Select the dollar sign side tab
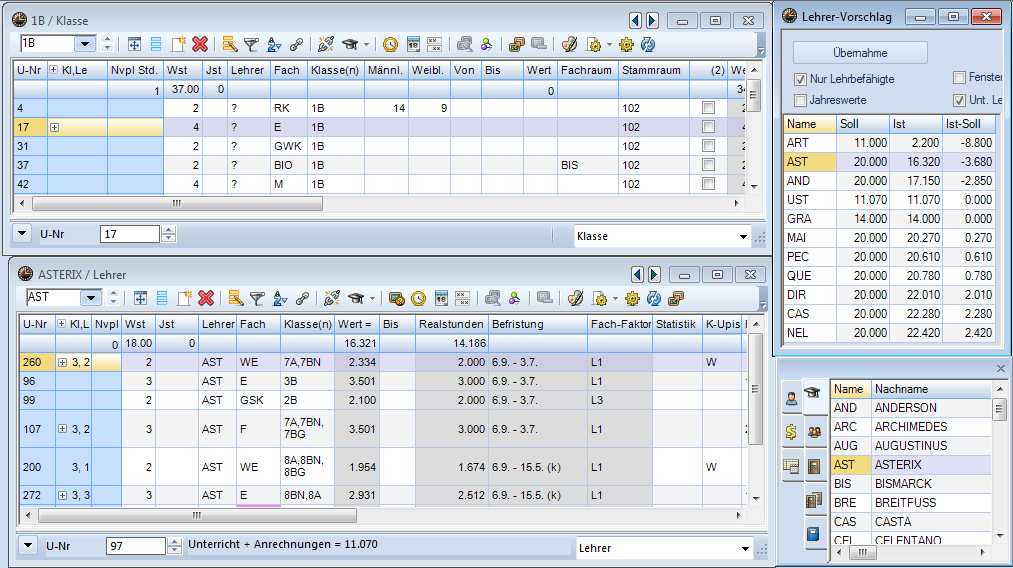Screen dimensions: 1013x568 [792, 431]
